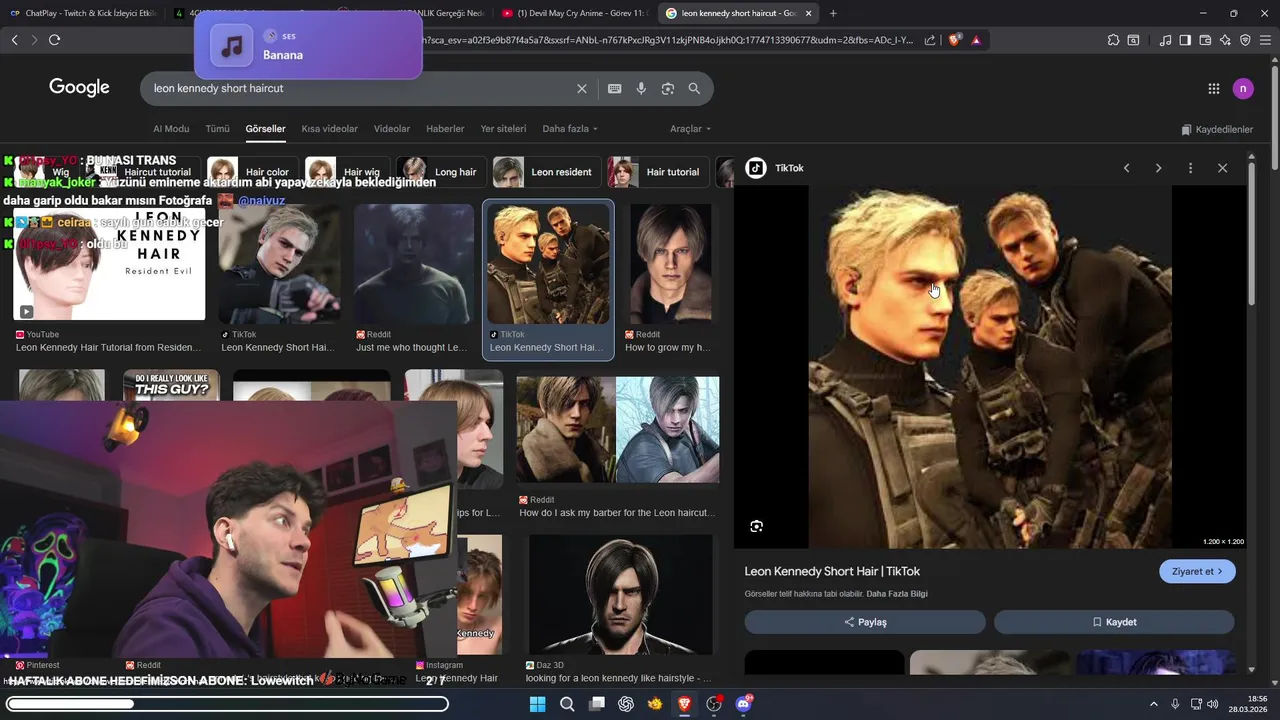This screenshot has height=720, width=1280.
Task: Switch to Devil May Cry Anime tab
Action: coord(575,13)
